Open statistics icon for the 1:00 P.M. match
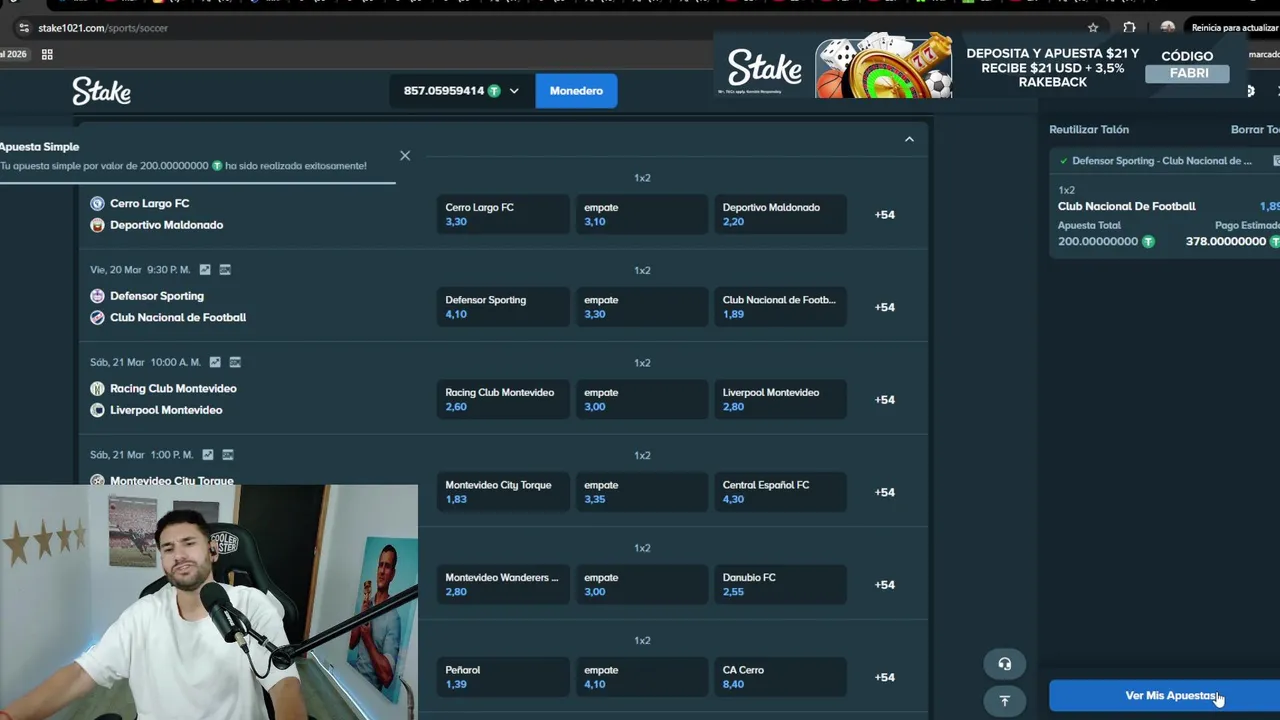 pos(208,455)
